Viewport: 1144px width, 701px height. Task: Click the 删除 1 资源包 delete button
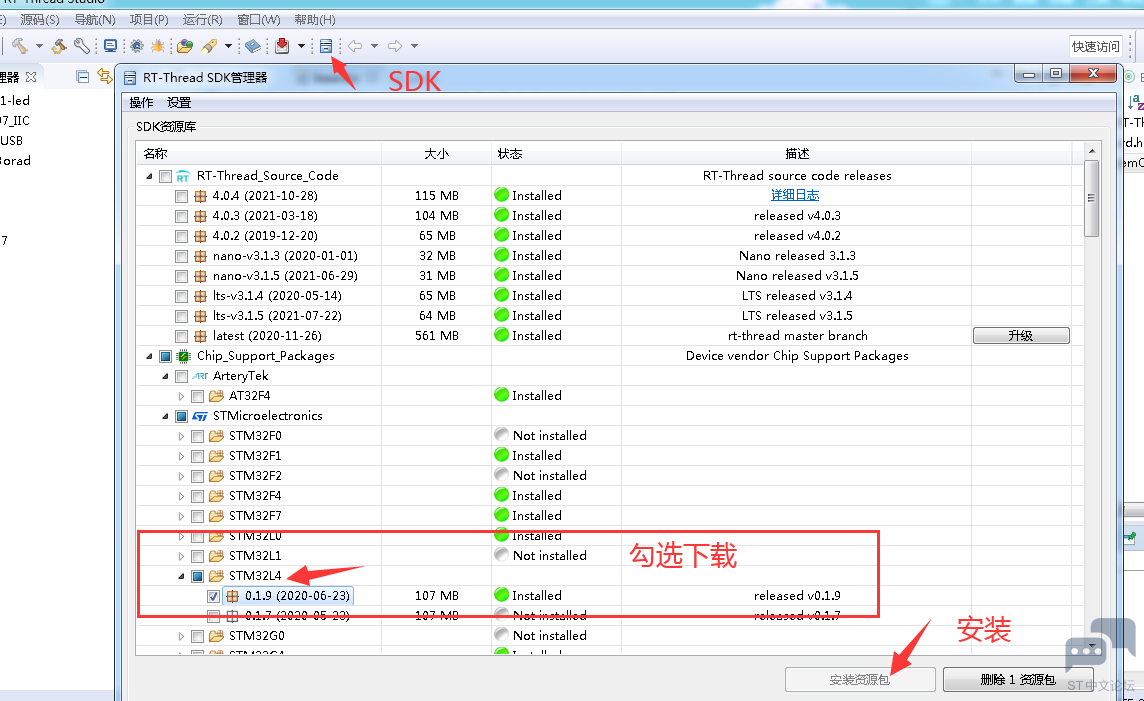tap(1018, 680)
